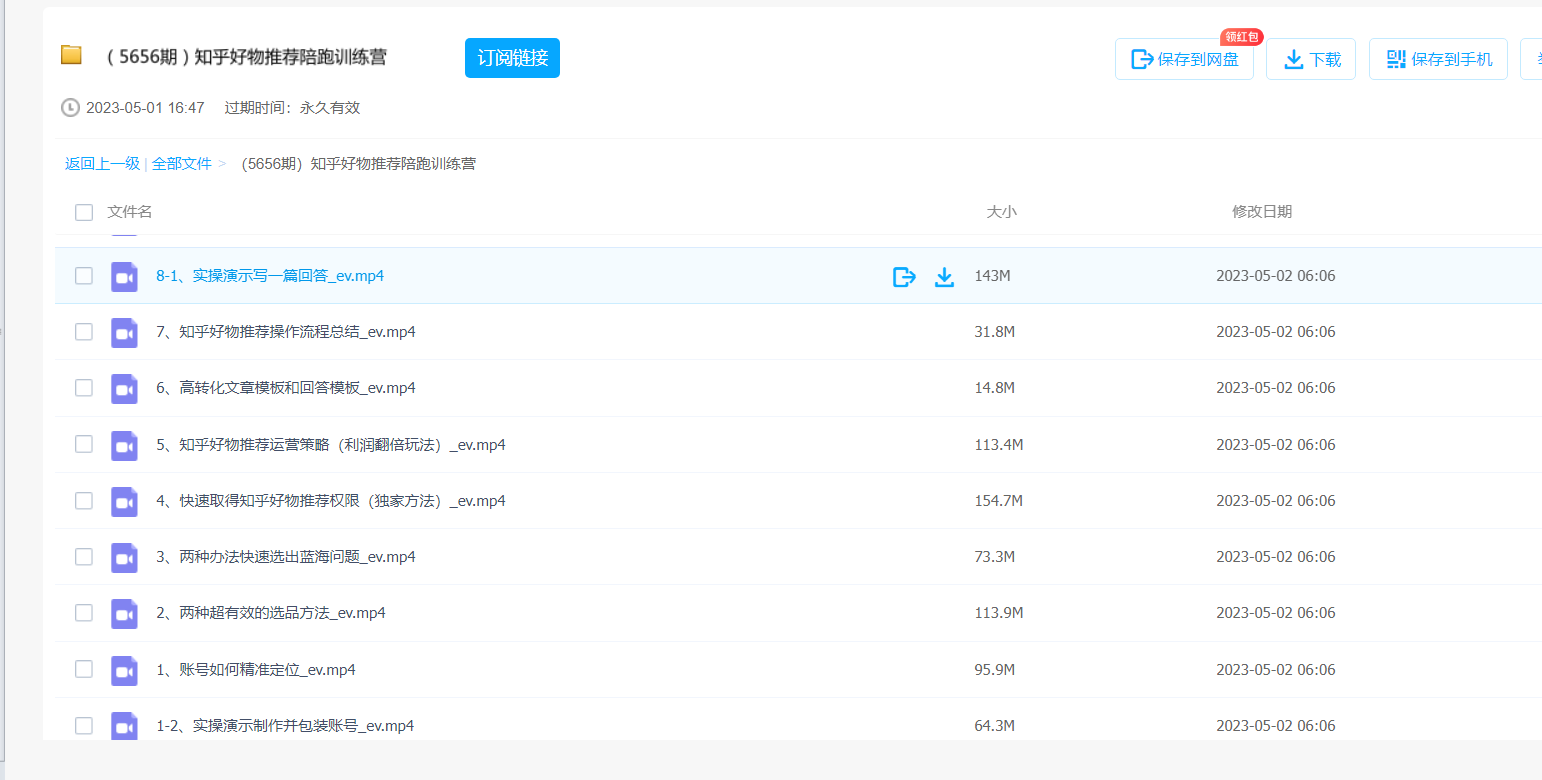Check the box for 3、两种办法快速选出蓝海问题

84,556
